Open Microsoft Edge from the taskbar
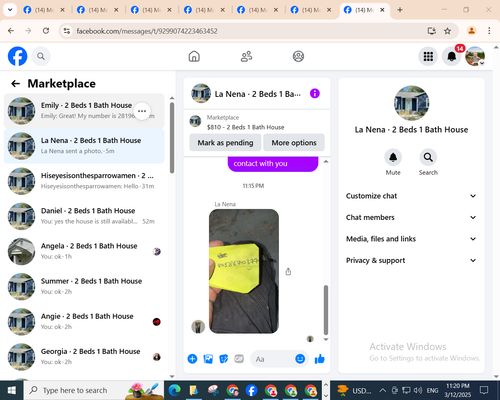The width and height of the screenshot is (500, 400). tap(175, 390)
